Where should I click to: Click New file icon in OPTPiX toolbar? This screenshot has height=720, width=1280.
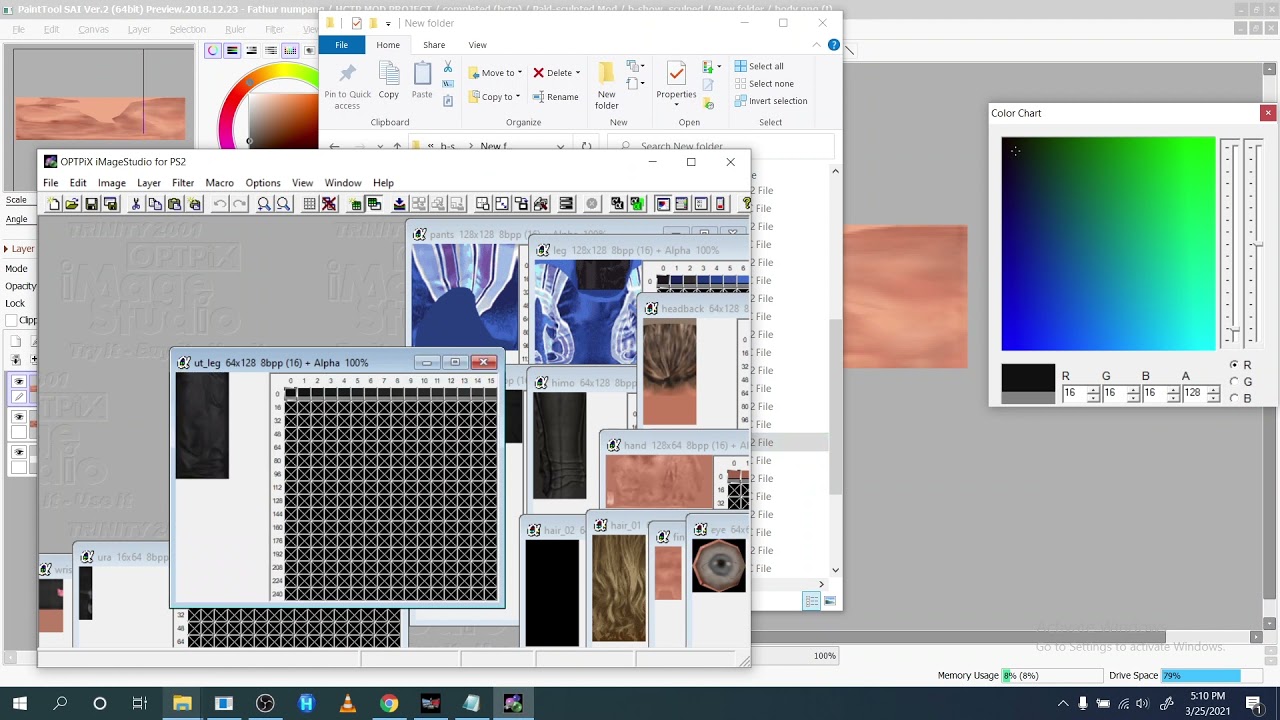(53, 204)
